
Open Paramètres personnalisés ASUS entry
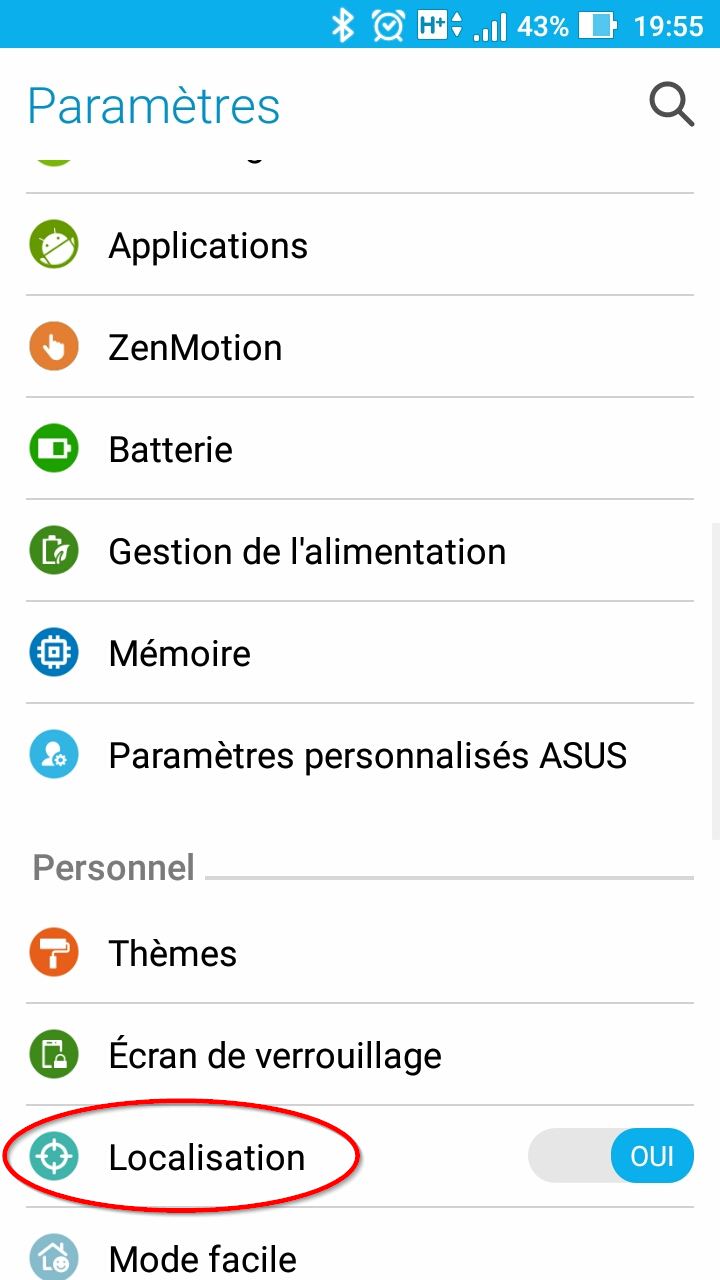[367, 756]
